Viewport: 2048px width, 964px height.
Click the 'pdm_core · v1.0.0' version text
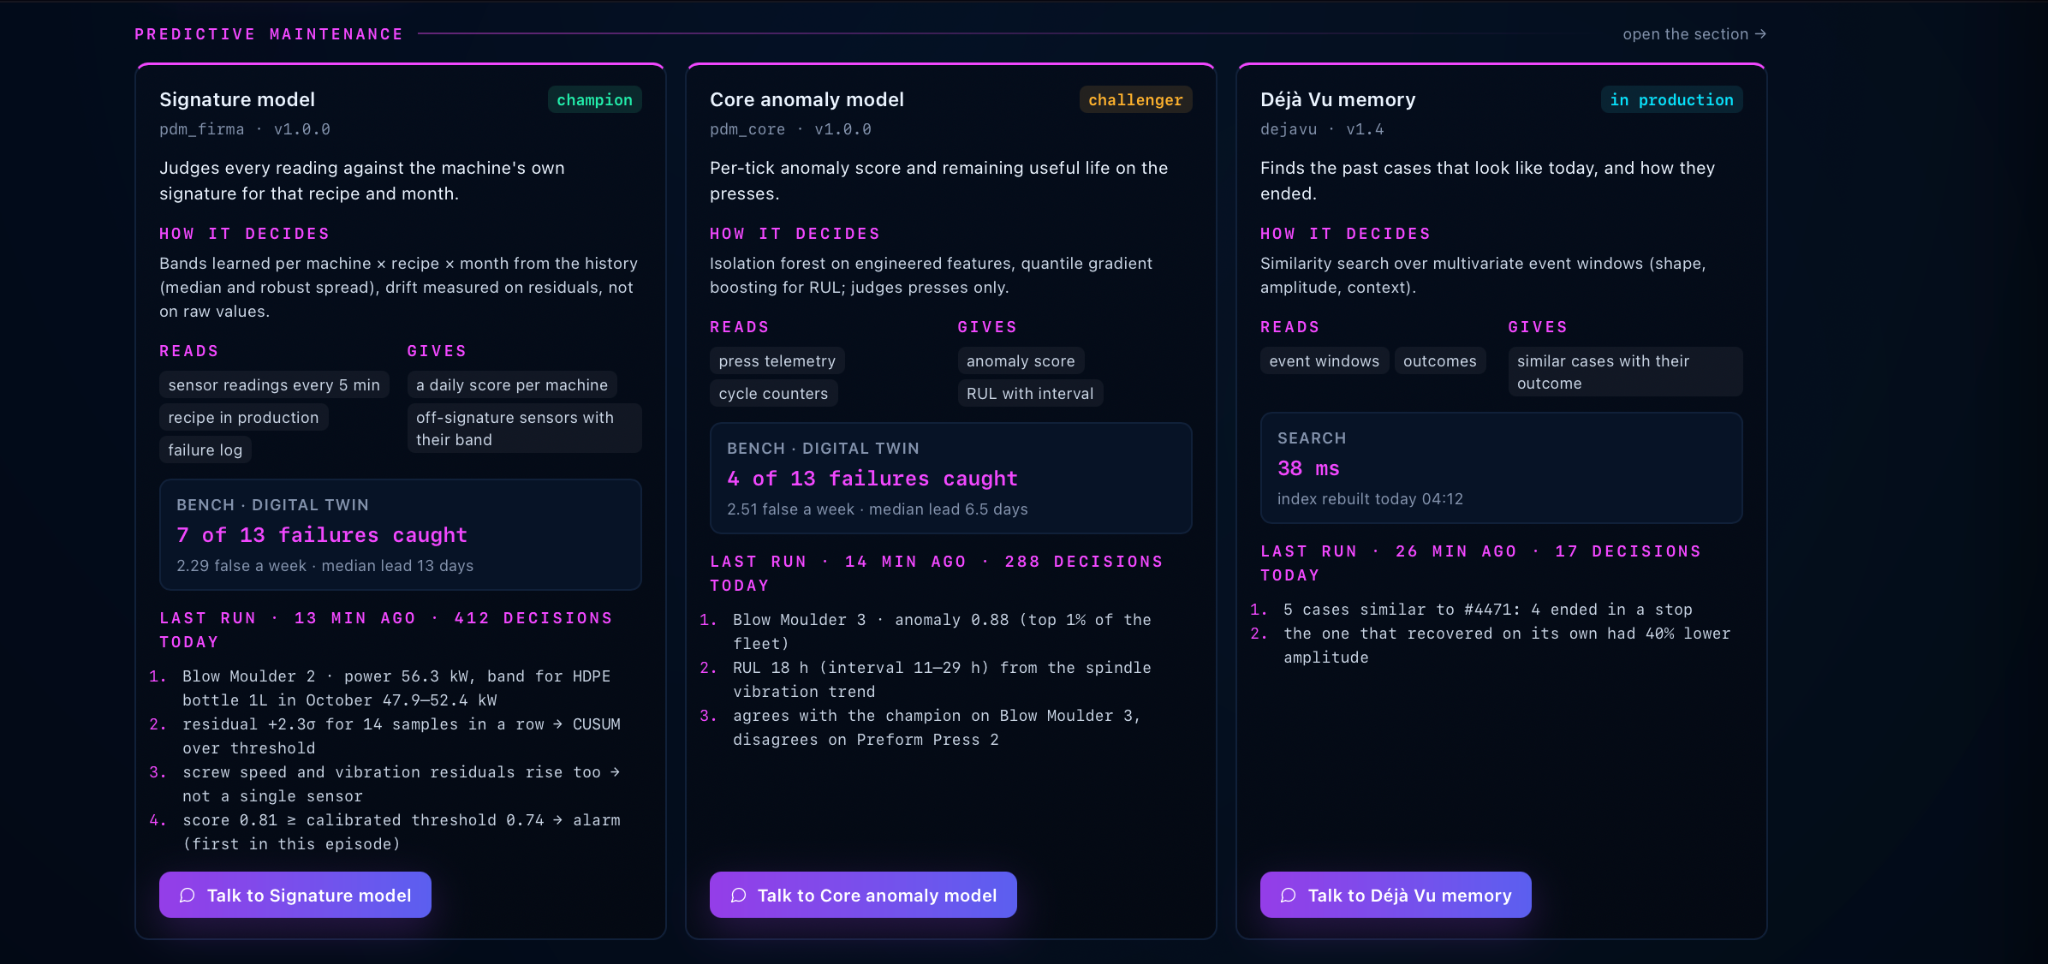pos(791,129)
